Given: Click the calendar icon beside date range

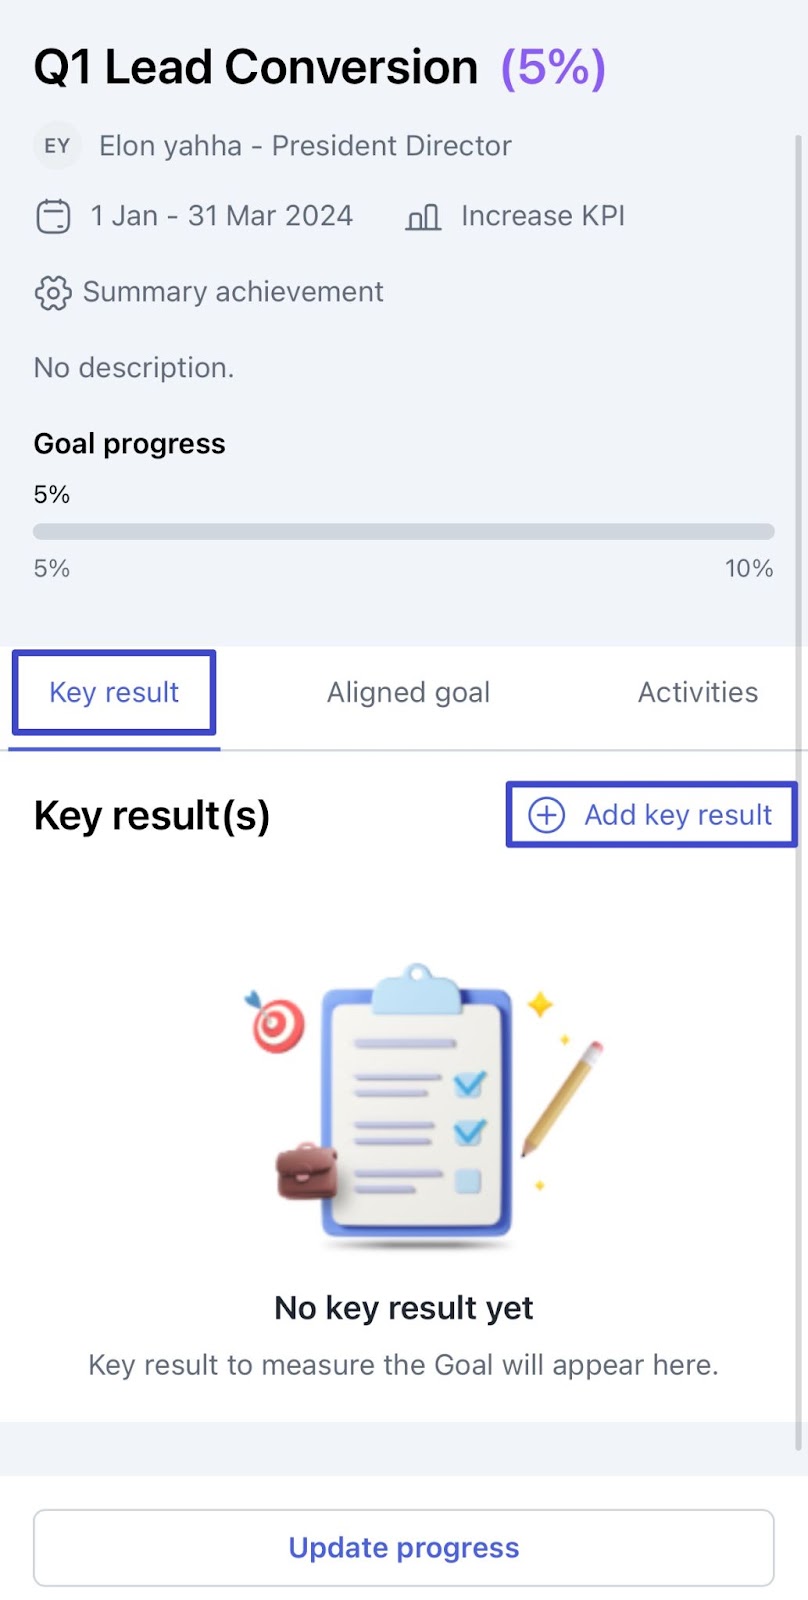Looking at the screenshot, I should [53, 216].
